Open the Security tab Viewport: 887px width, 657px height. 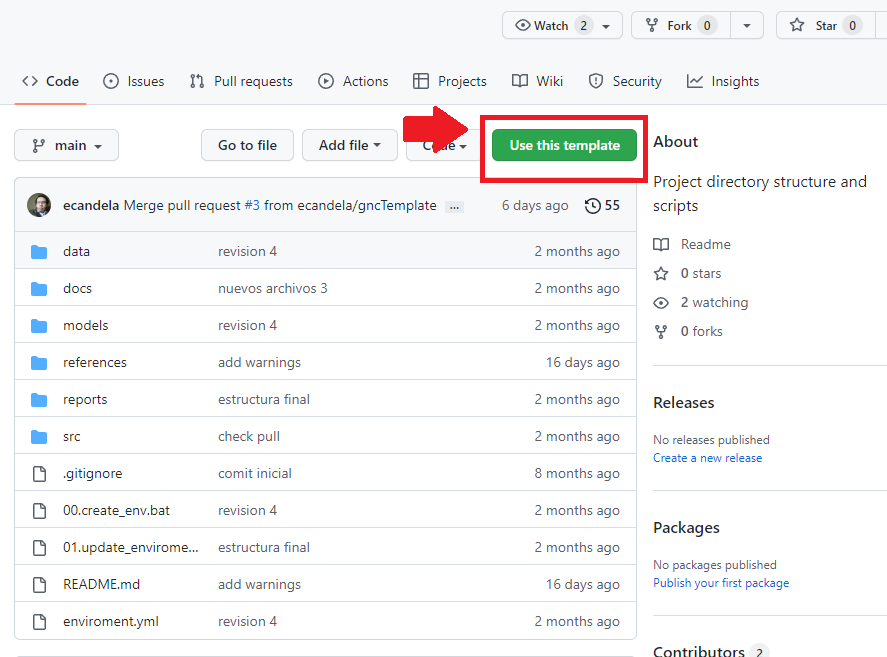(625, 81)
